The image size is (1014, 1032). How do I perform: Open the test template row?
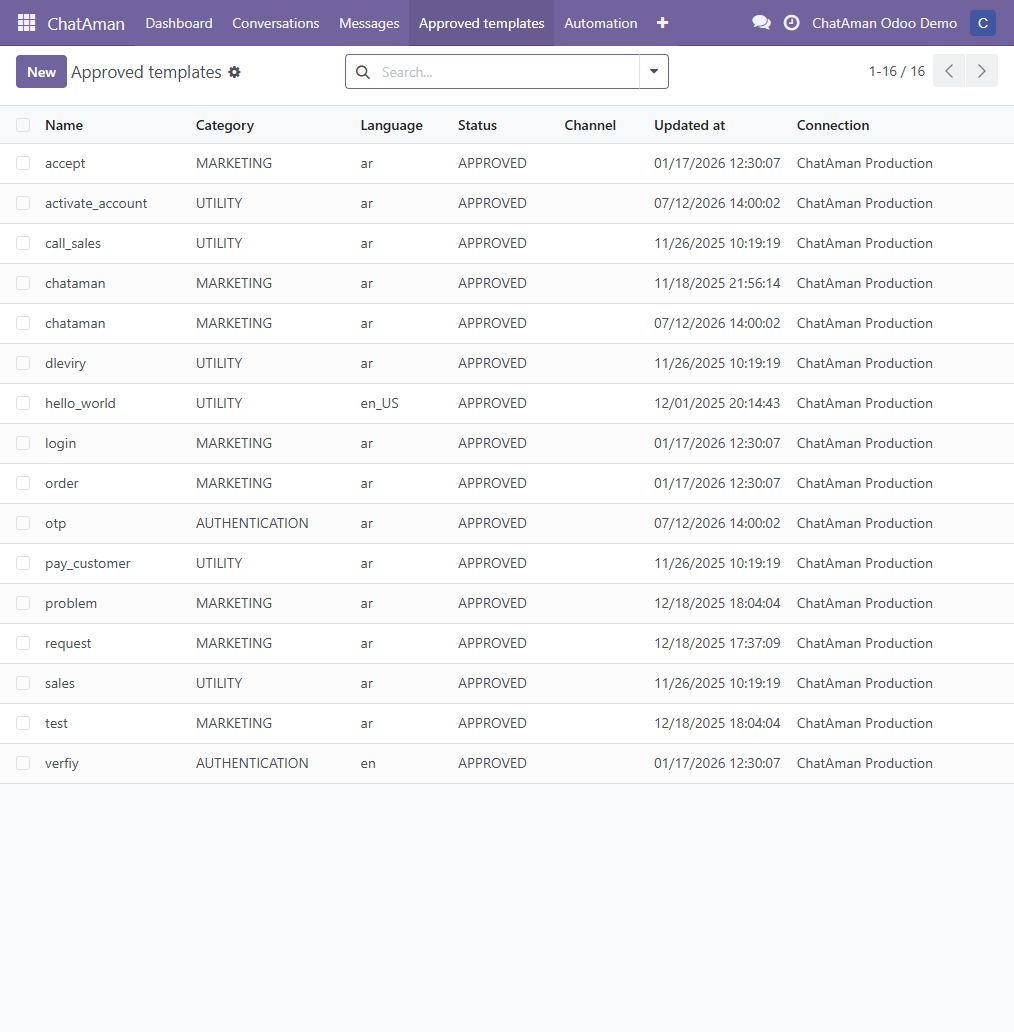point(507,723)
